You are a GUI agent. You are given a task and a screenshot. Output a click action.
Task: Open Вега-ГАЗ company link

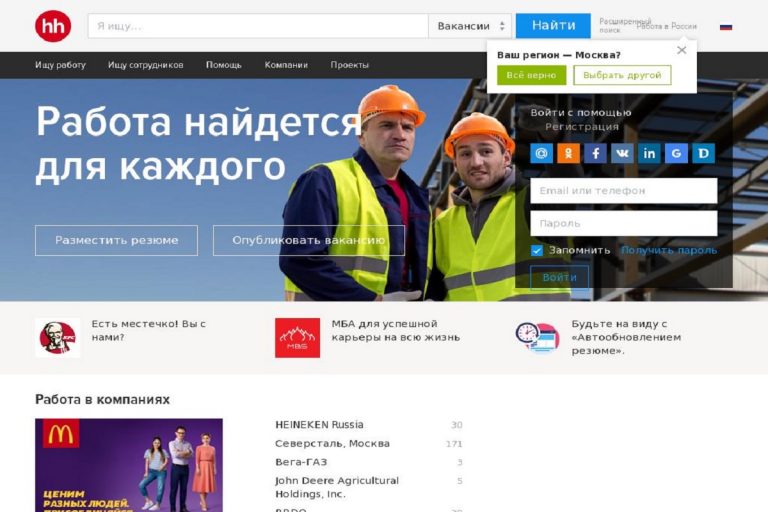click(301, 462)
